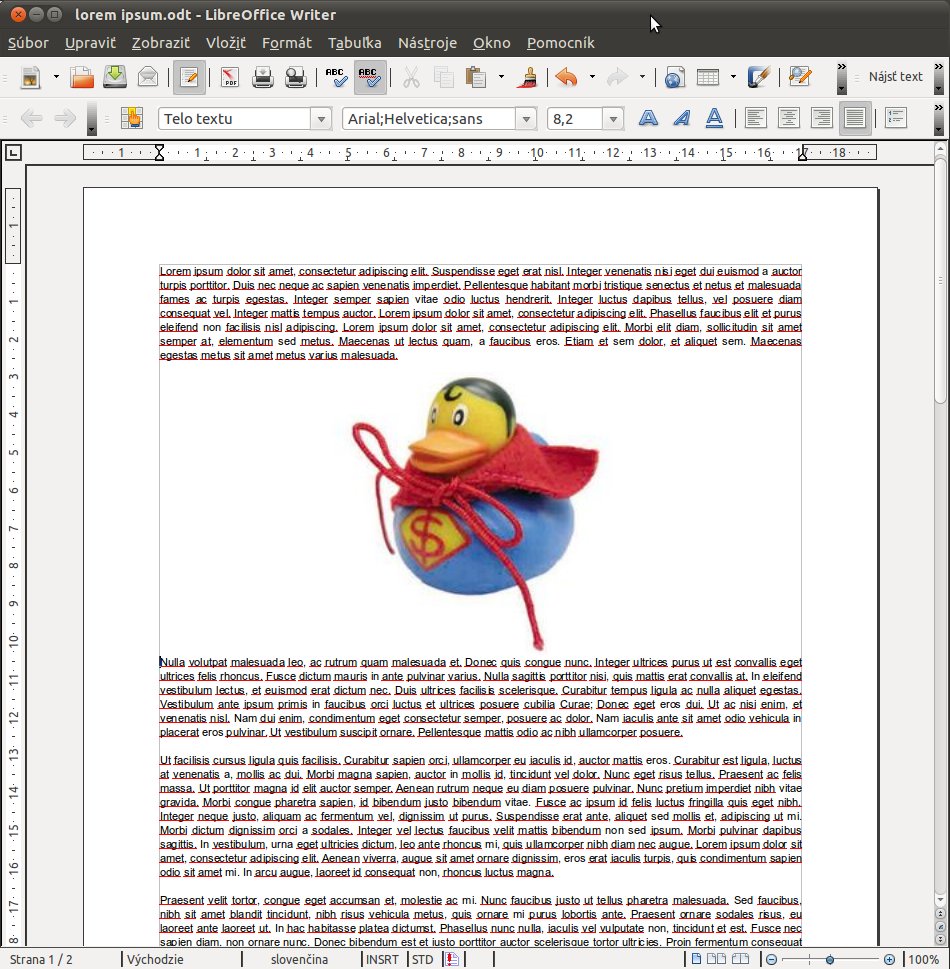Screen dimensions: 950x969
Task: Click the greyed-out Cut scissors icon
Action: coord(411,77)
